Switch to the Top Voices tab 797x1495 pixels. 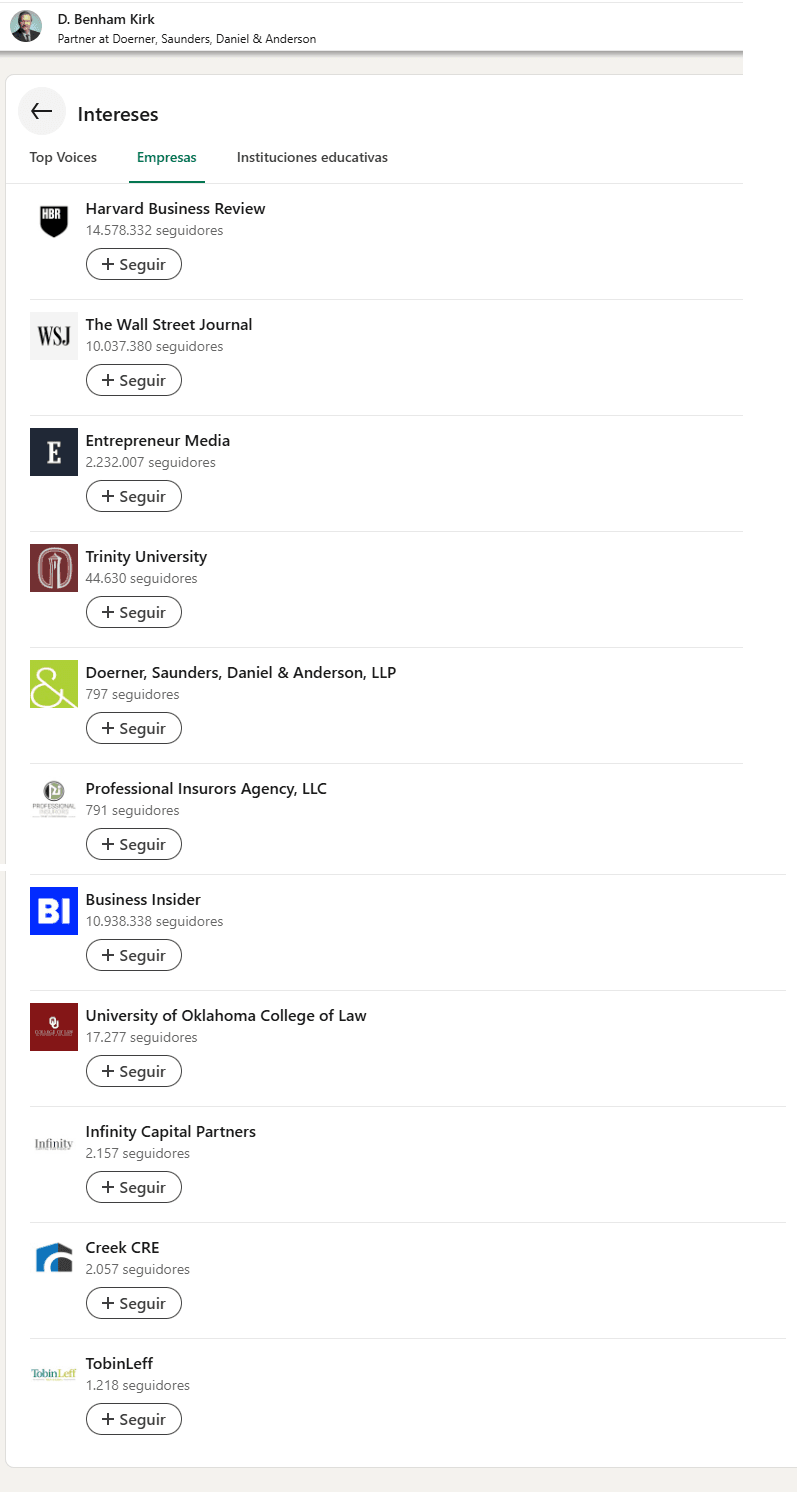tap(63, 158)
